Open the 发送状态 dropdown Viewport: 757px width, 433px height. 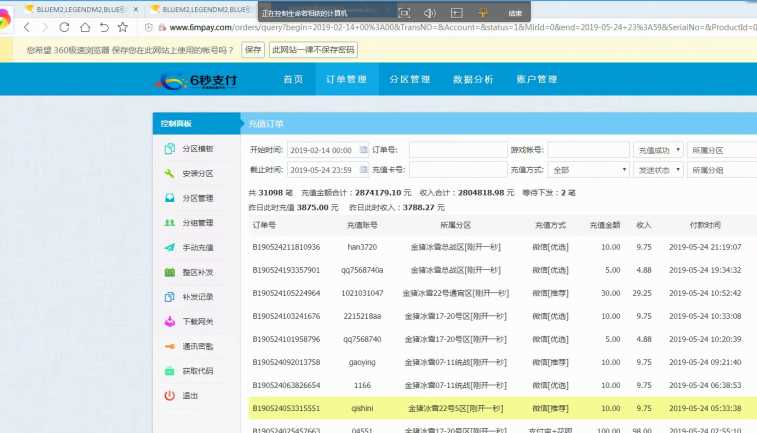point(658,170)
